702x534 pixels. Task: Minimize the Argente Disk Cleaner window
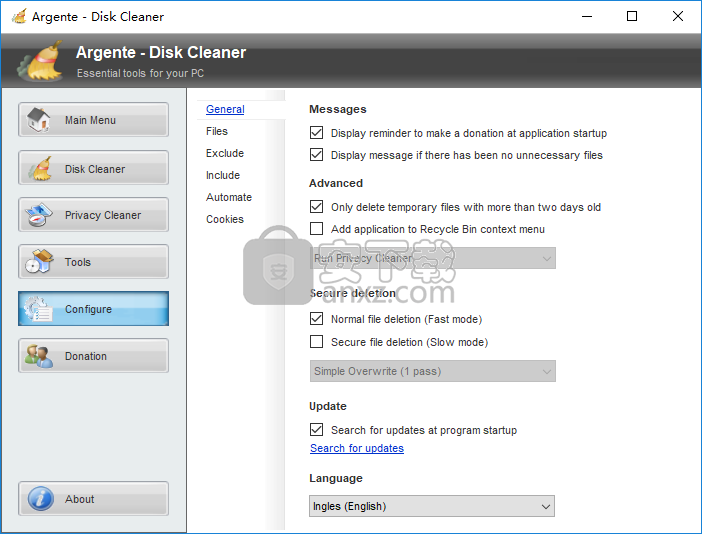pyautogui.click(x=587, y=17)
